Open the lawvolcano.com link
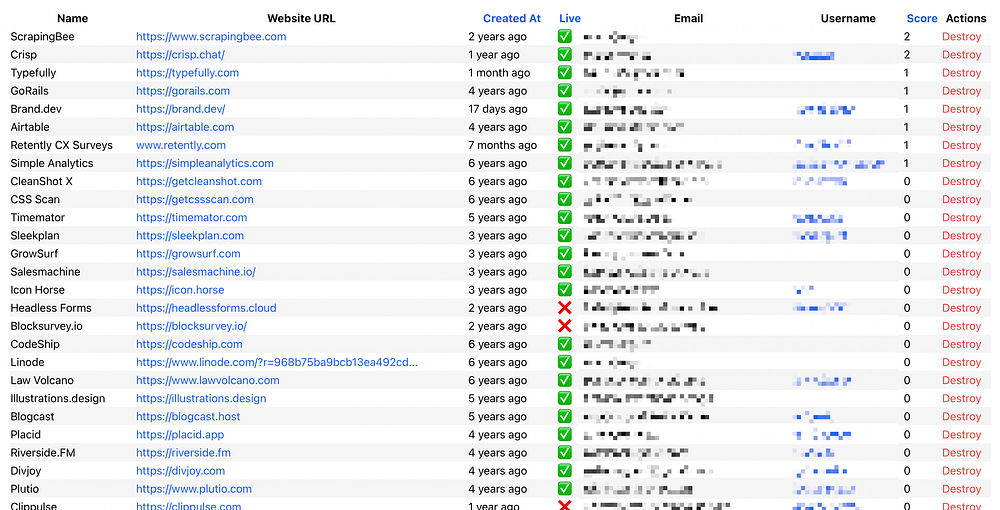 coord(207,381)
